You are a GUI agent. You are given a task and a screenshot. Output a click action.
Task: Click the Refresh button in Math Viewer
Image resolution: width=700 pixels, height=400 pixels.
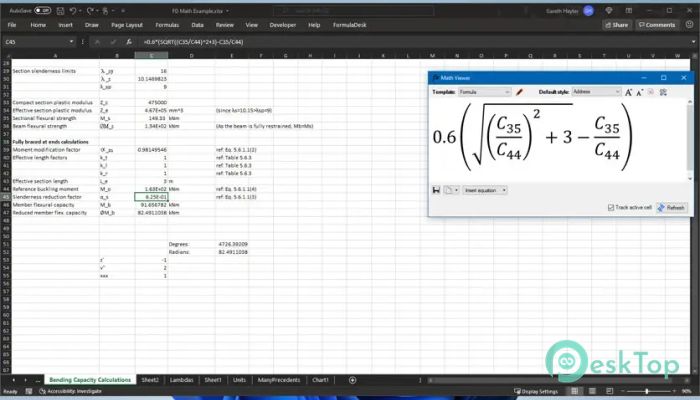[672, 208]
